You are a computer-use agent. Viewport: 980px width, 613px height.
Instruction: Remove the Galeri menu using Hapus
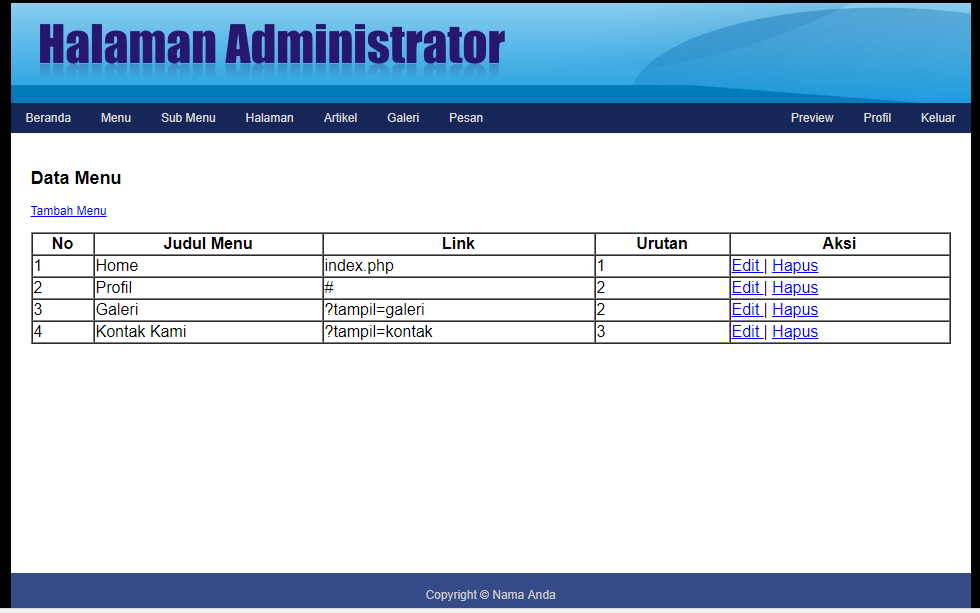tap(795, 310)
